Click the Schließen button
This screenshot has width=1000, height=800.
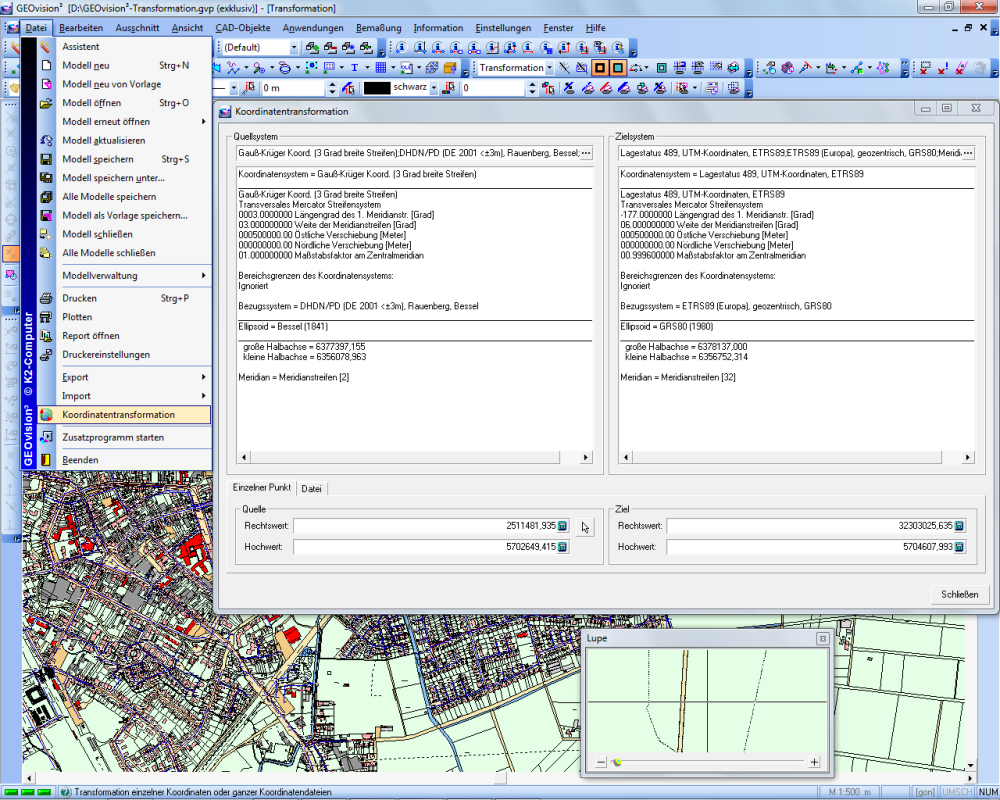point(959,595)
